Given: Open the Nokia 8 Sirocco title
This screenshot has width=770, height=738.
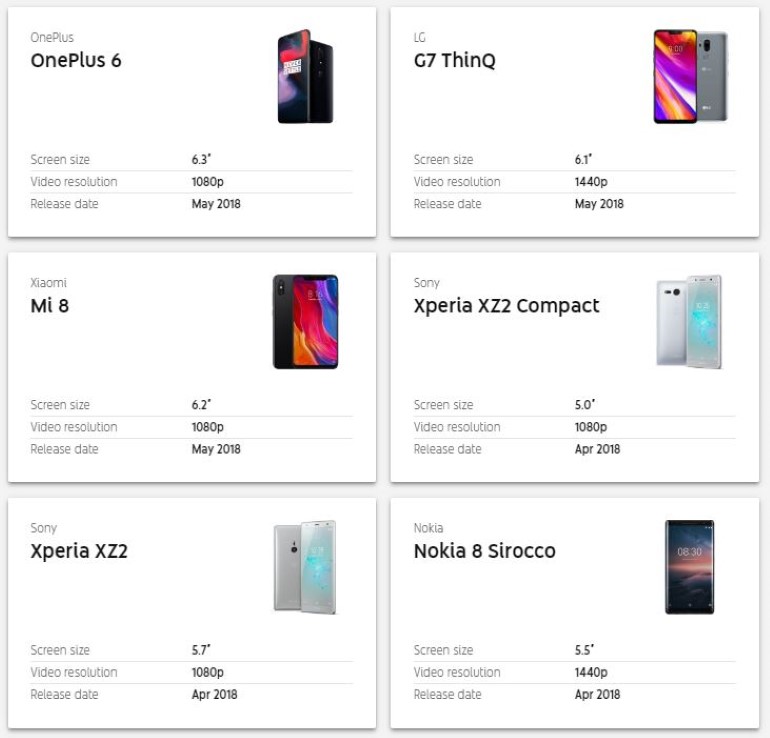Looking at the screenshot, I should (x=484, y=550).
